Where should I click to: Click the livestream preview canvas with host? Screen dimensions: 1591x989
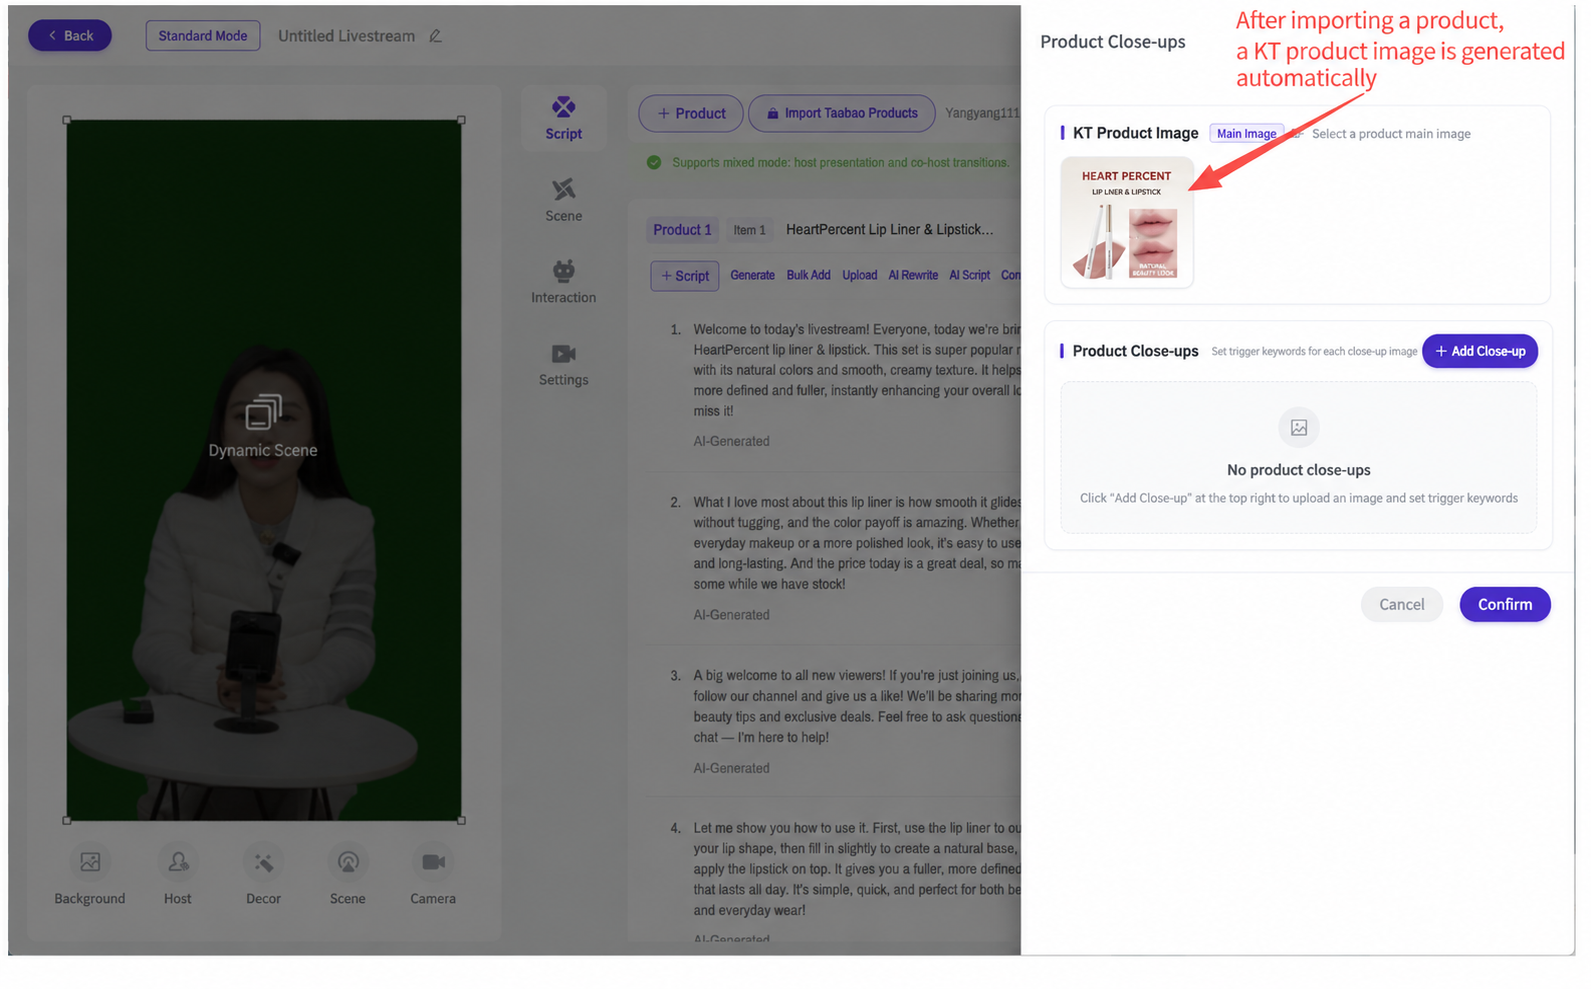click(x=264, y=470)
